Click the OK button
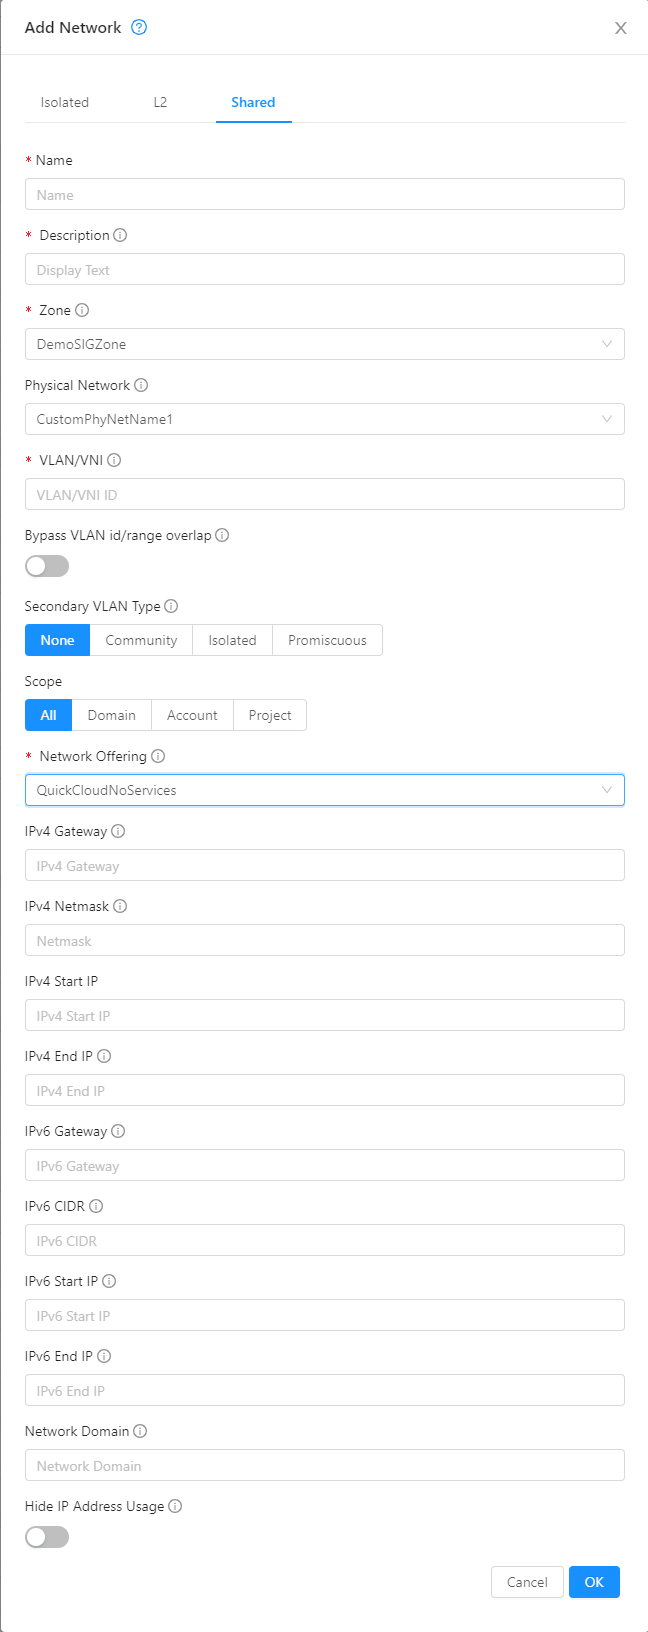This screenshot has height=1632, width=648. (x=594, y=1582)
